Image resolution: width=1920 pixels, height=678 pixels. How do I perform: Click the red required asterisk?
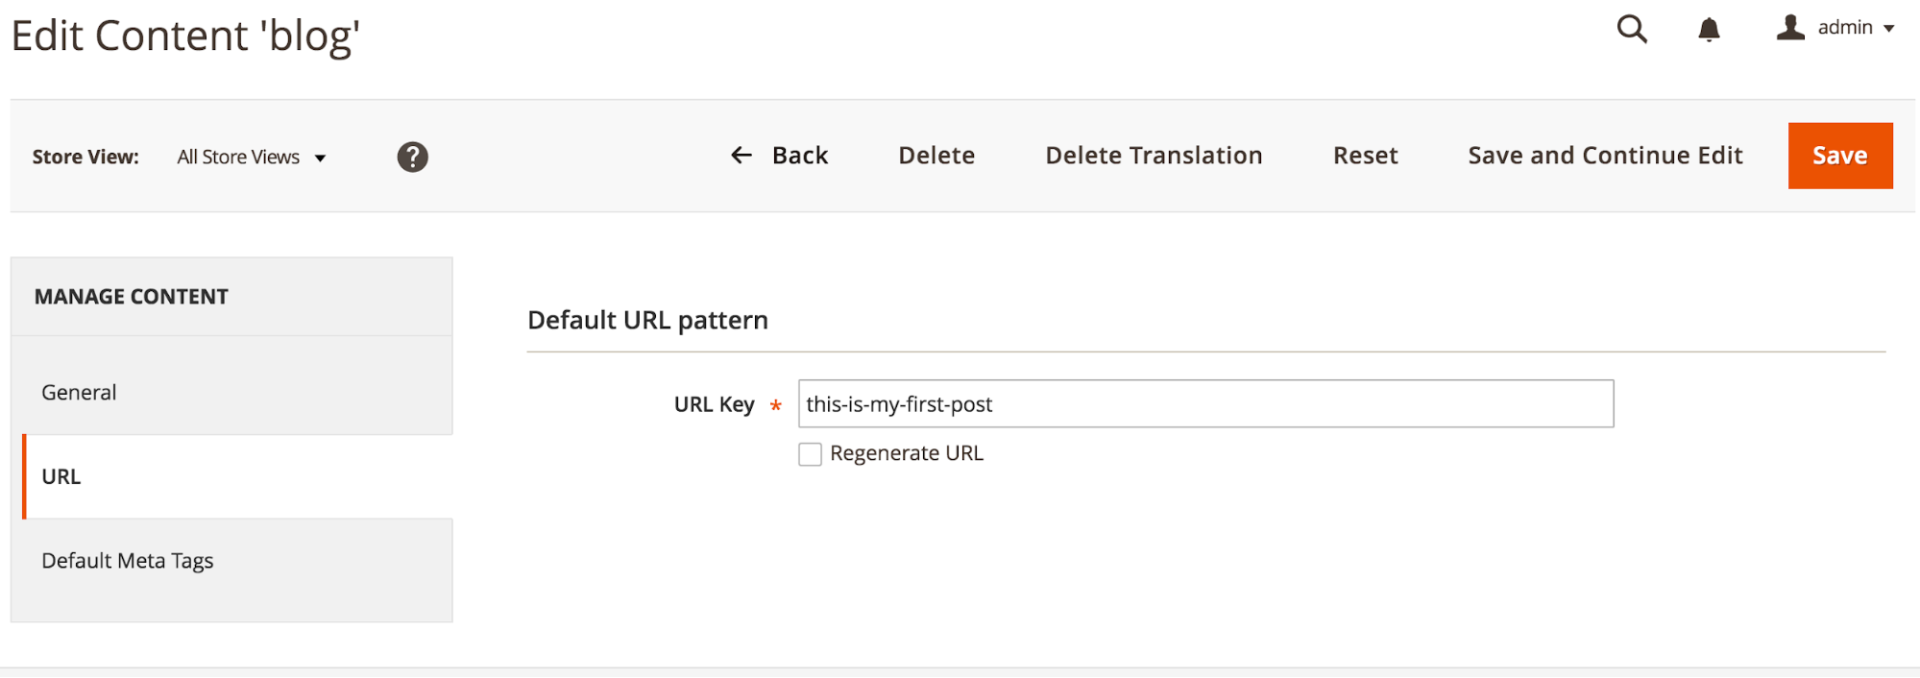tap(775, 406)
